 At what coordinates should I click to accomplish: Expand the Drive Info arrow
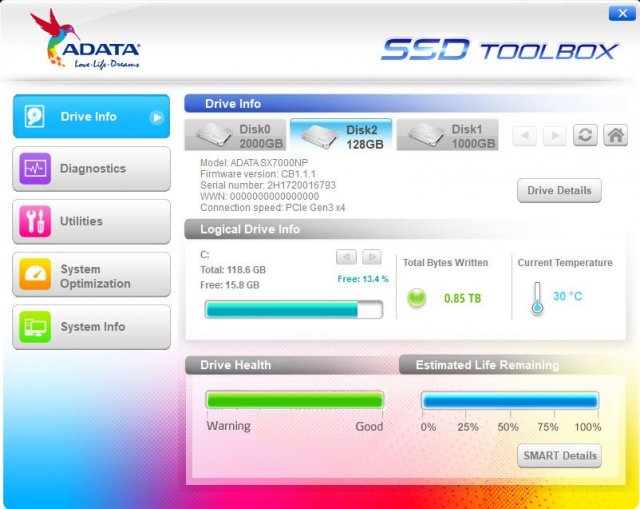[x=156, y=117]
